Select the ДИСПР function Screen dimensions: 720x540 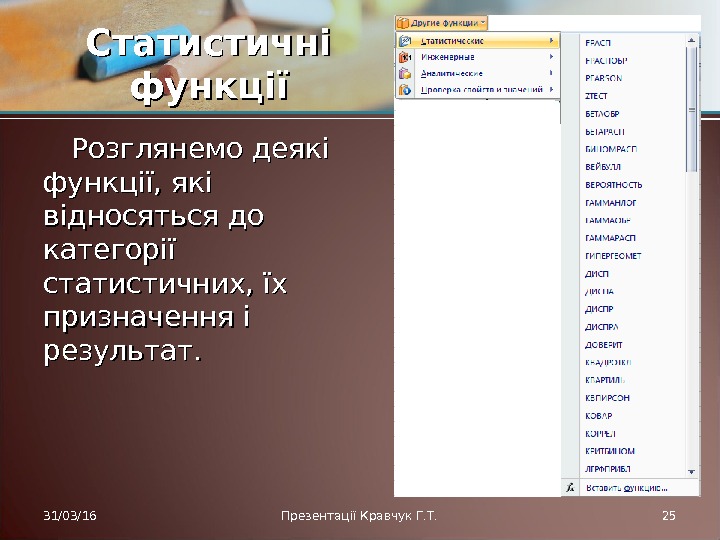pyautogui.click(x=599, y=309)
